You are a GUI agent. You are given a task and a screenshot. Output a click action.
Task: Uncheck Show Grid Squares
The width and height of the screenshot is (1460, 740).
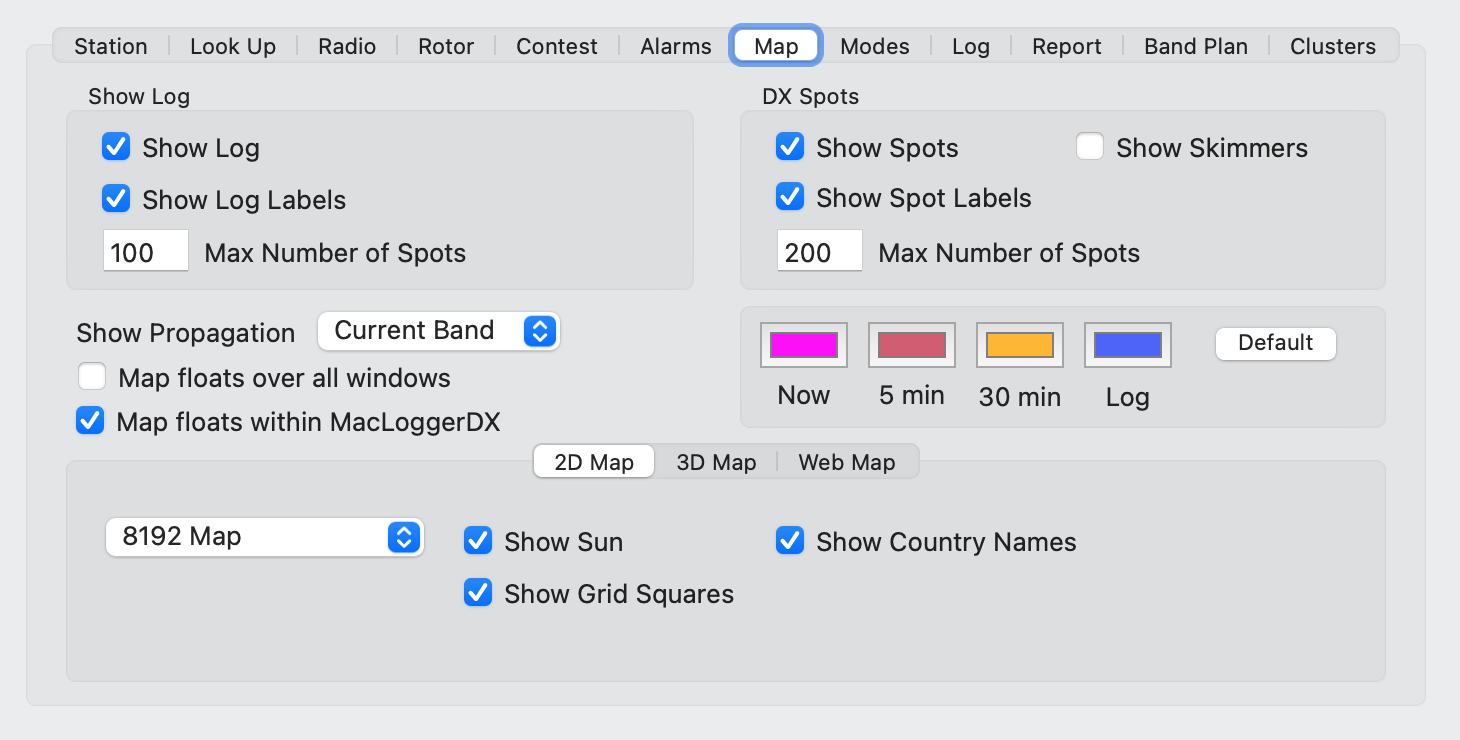pyautogui.click(x=478, y=592)
